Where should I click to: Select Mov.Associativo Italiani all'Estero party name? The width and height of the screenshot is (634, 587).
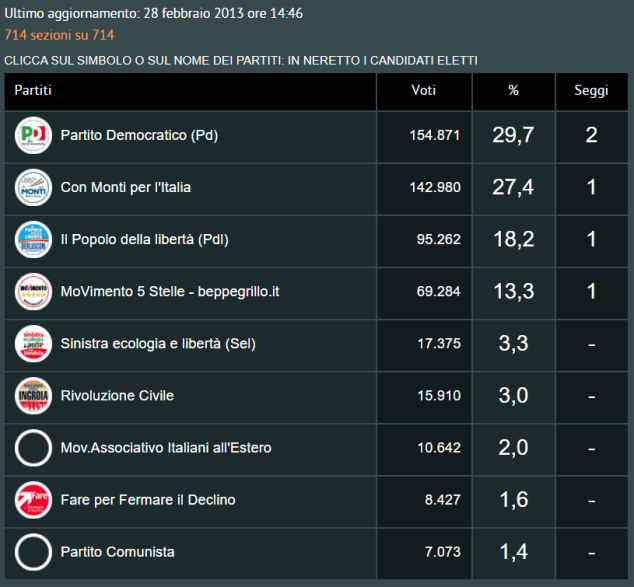click(x=166, y=447)
